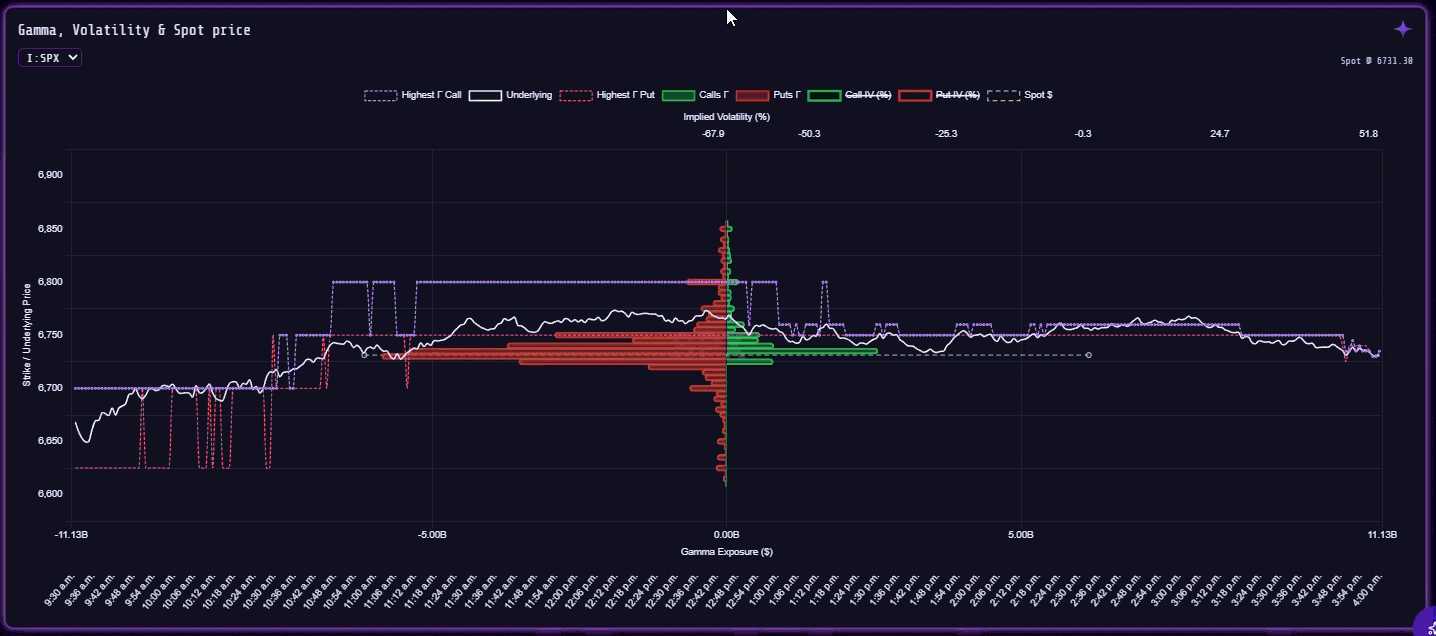Click the Implied Volatility (%) axis label
This screenshot has width=1436, height=636.
point(727,117)
